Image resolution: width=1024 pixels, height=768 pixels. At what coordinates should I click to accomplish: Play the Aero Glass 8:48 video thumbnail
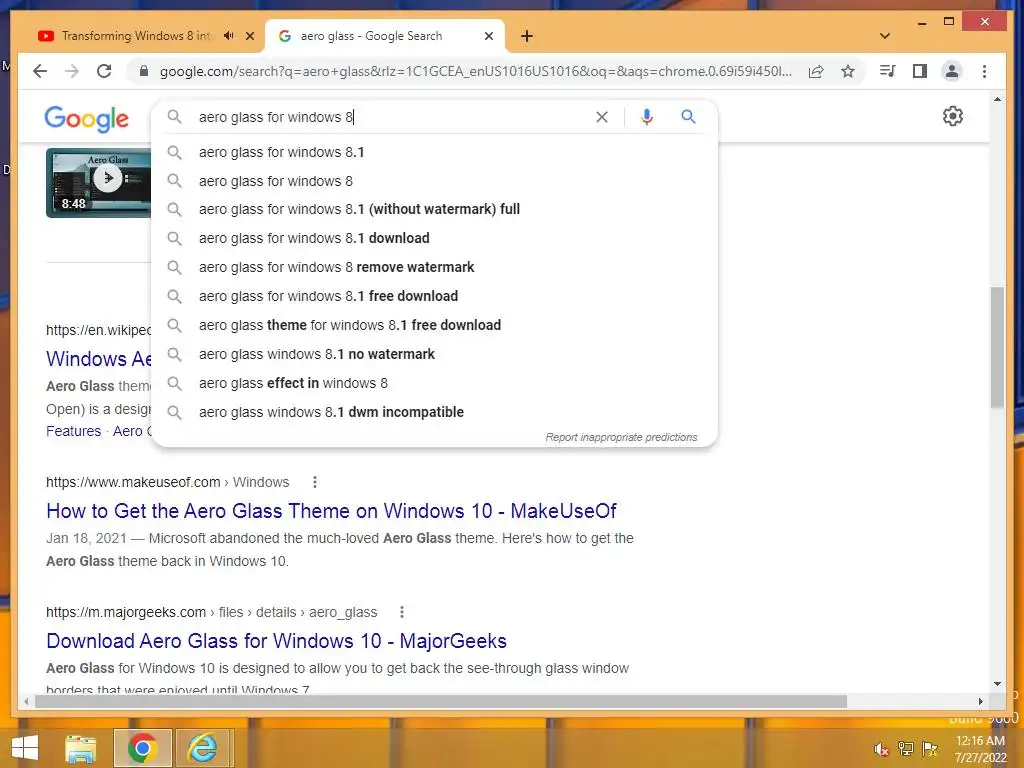tap(98, 184)
